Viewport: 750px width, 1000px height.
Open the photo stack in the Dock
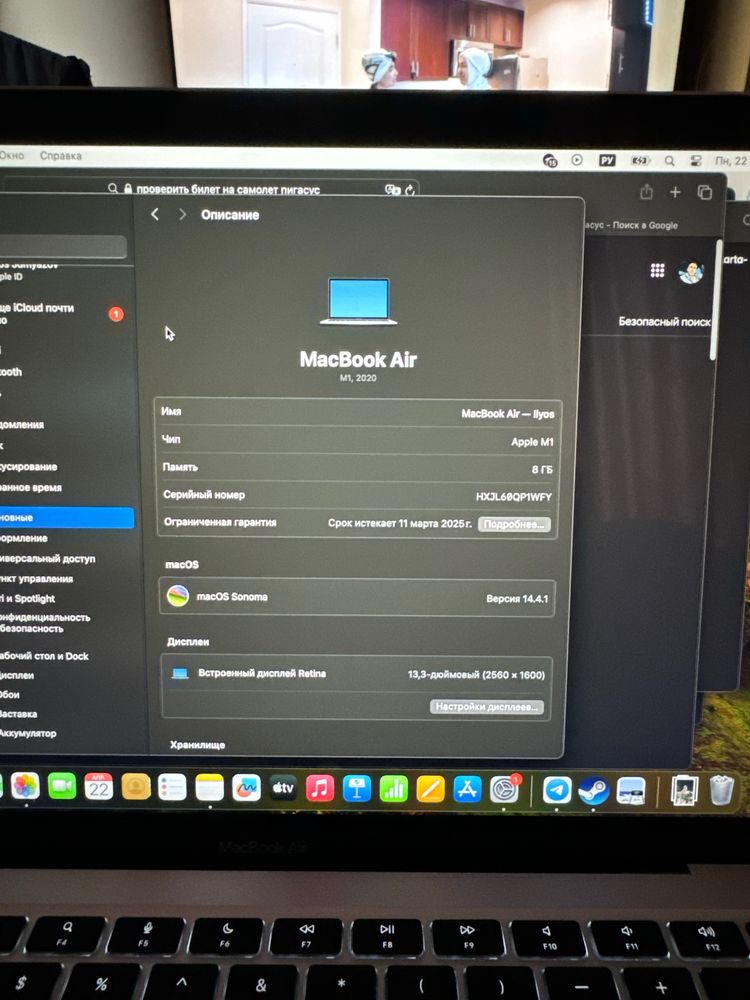(x=684, y=791)
